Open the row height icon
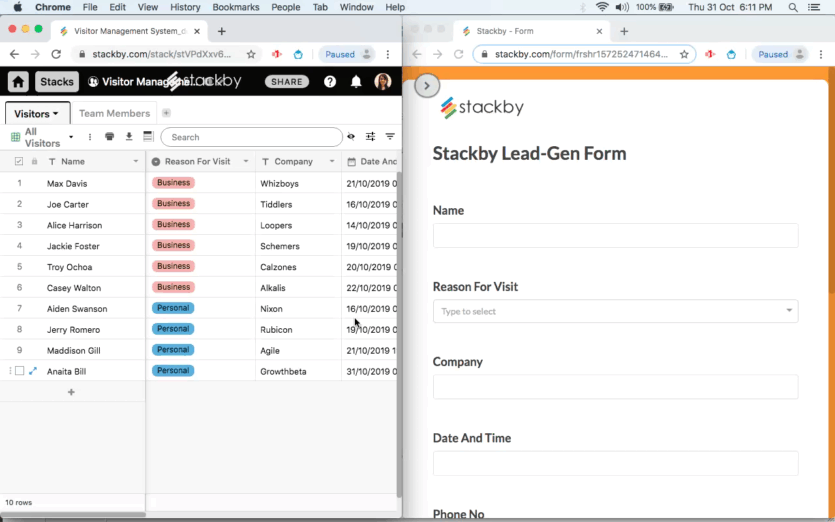Image resolution: width=835 pixels, height=522 pixels. point(149,137)
